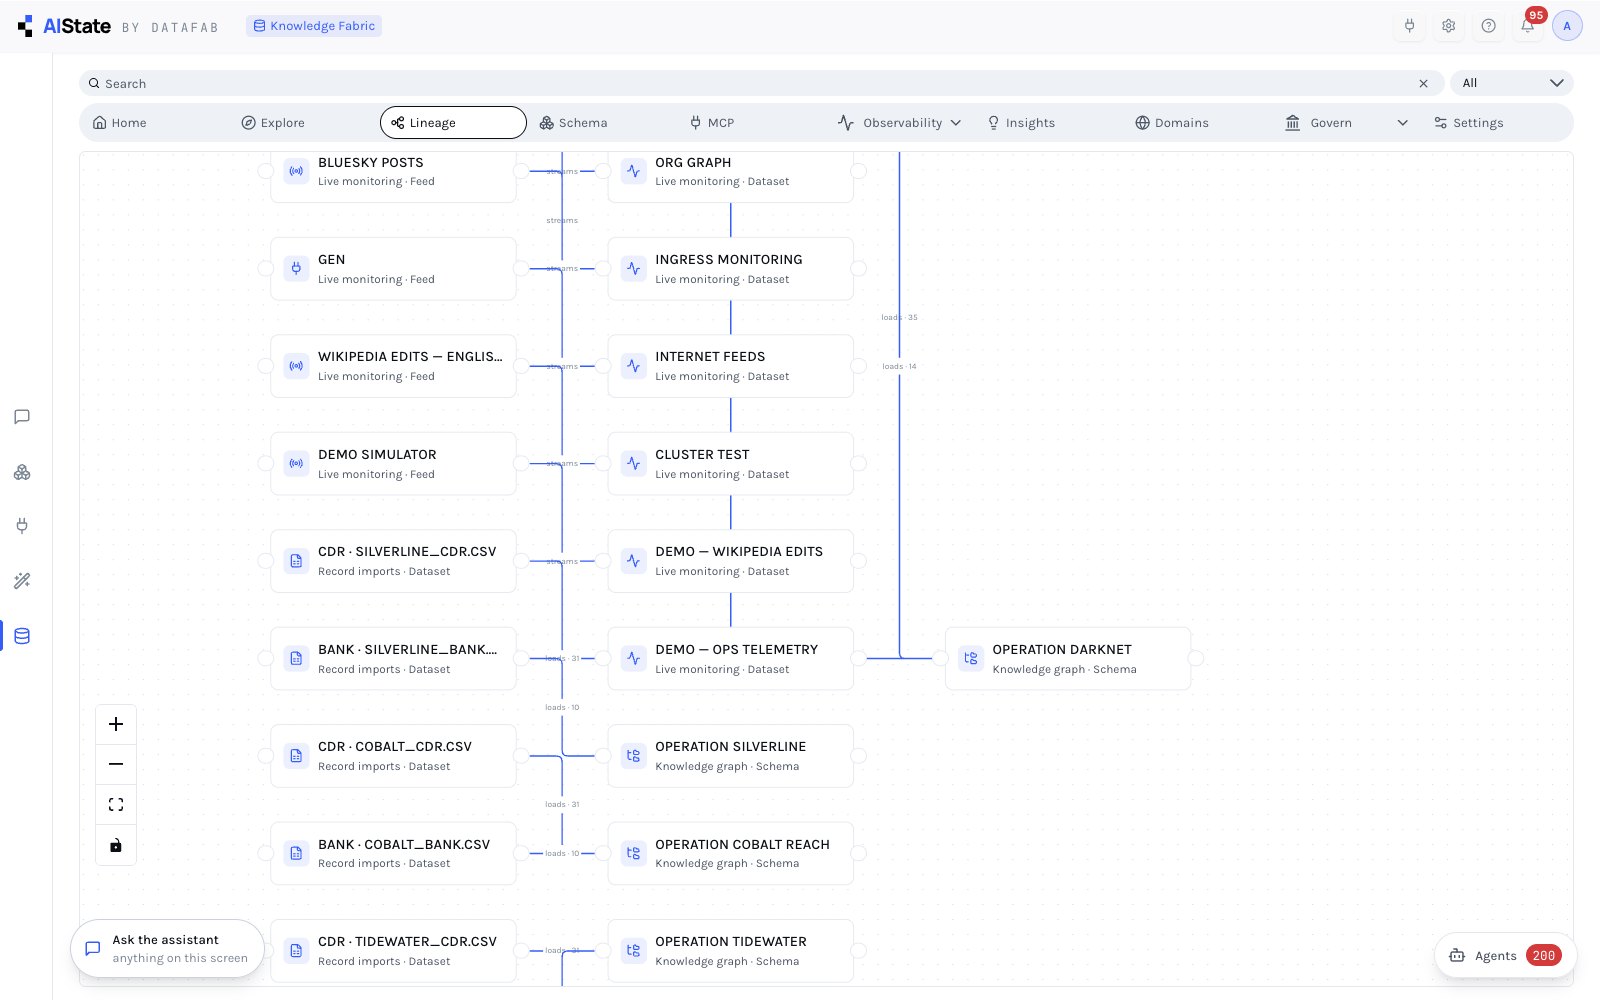
Task: Open magic wand icon in left sidebar
Action: 22,581
